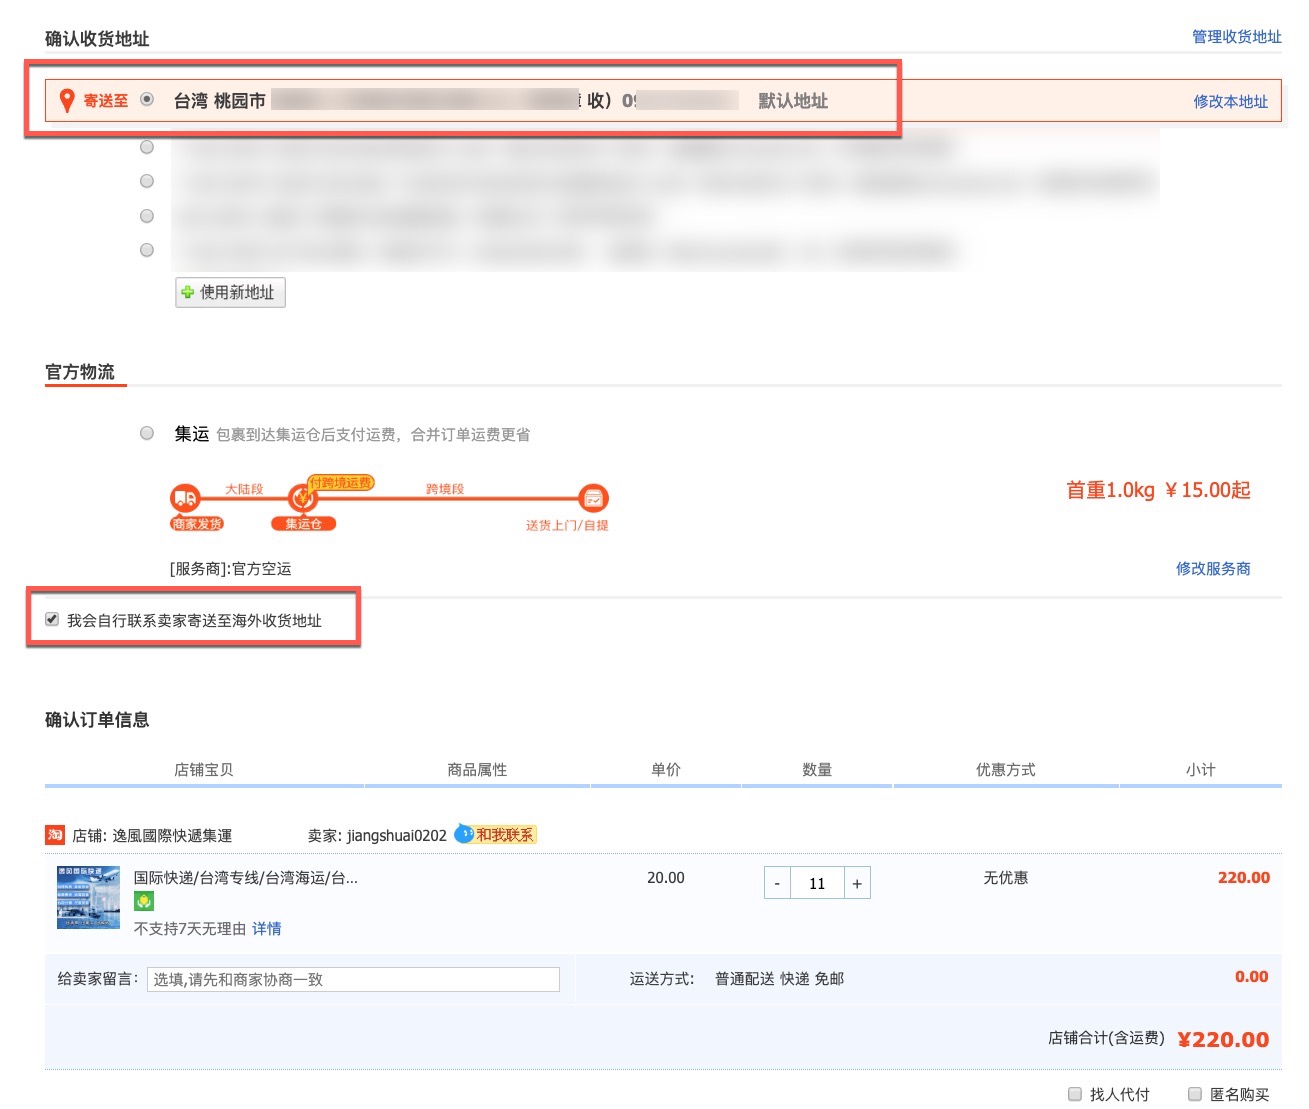Select the default 台湾 桃园市 address radio
Screen dimensions: 1309x1109
coord(147,99)
